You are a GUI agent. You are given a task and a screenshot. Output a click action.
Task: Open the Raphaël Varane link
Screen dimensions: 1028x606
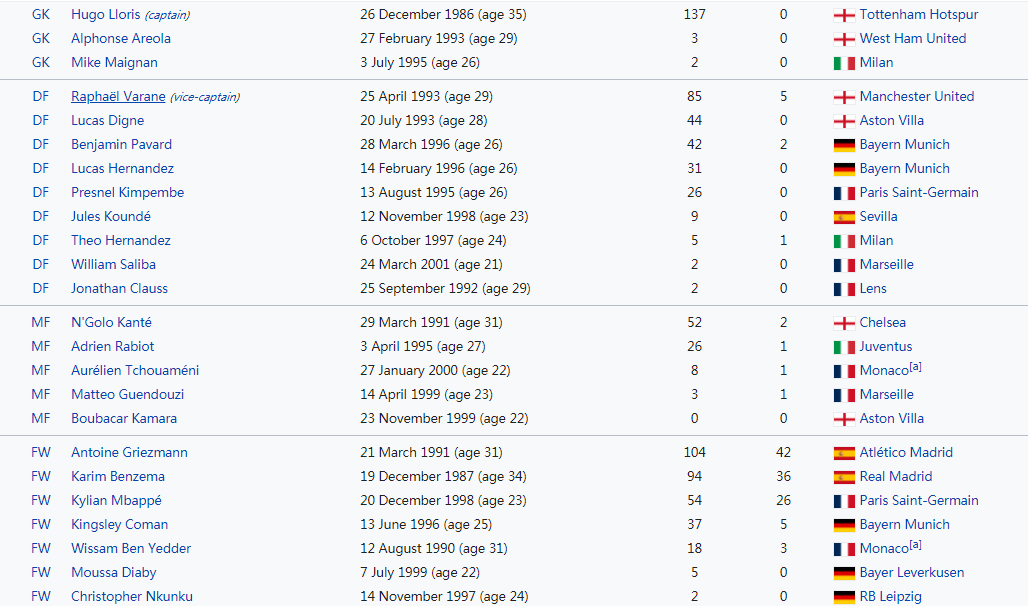[x=118, y=96]
